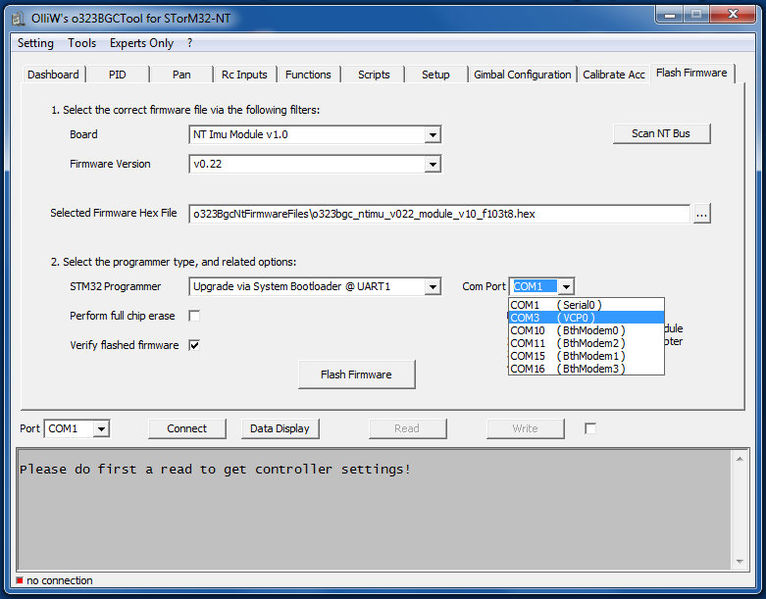This screenshot has height=599, width=766.
Task: Expand the Board dropdown
Action: (x=432, y=135)
